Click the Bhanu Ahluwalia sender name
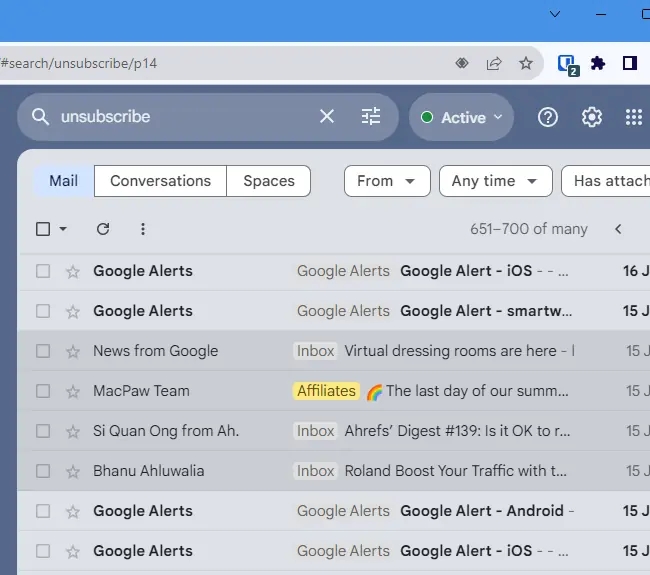The height and width of the screenshot is (575, 650). tap(148, 471)
